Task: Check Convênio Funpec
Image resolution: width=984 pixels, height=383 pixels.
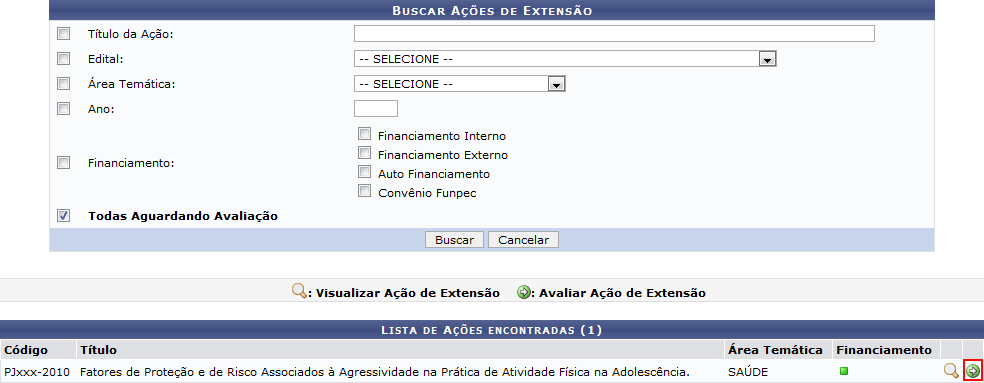Action: [x=364, y=190]
